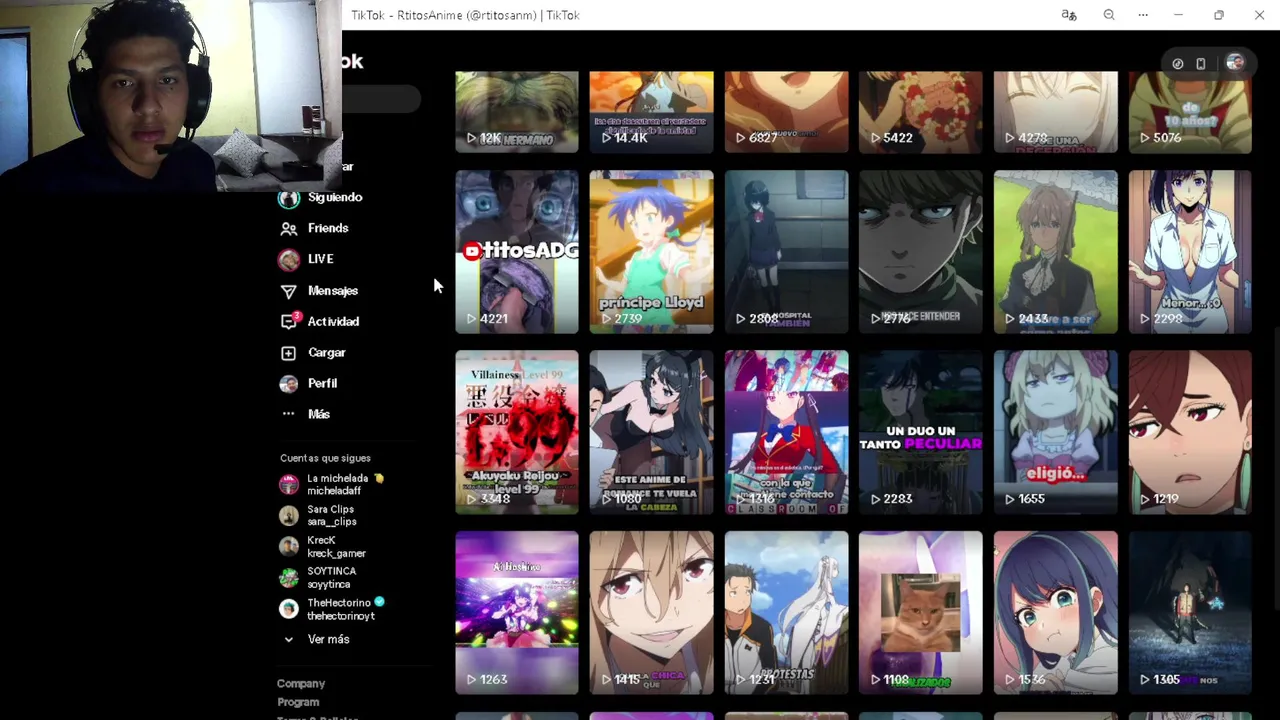Open the Company footer link

coord(301,684)
